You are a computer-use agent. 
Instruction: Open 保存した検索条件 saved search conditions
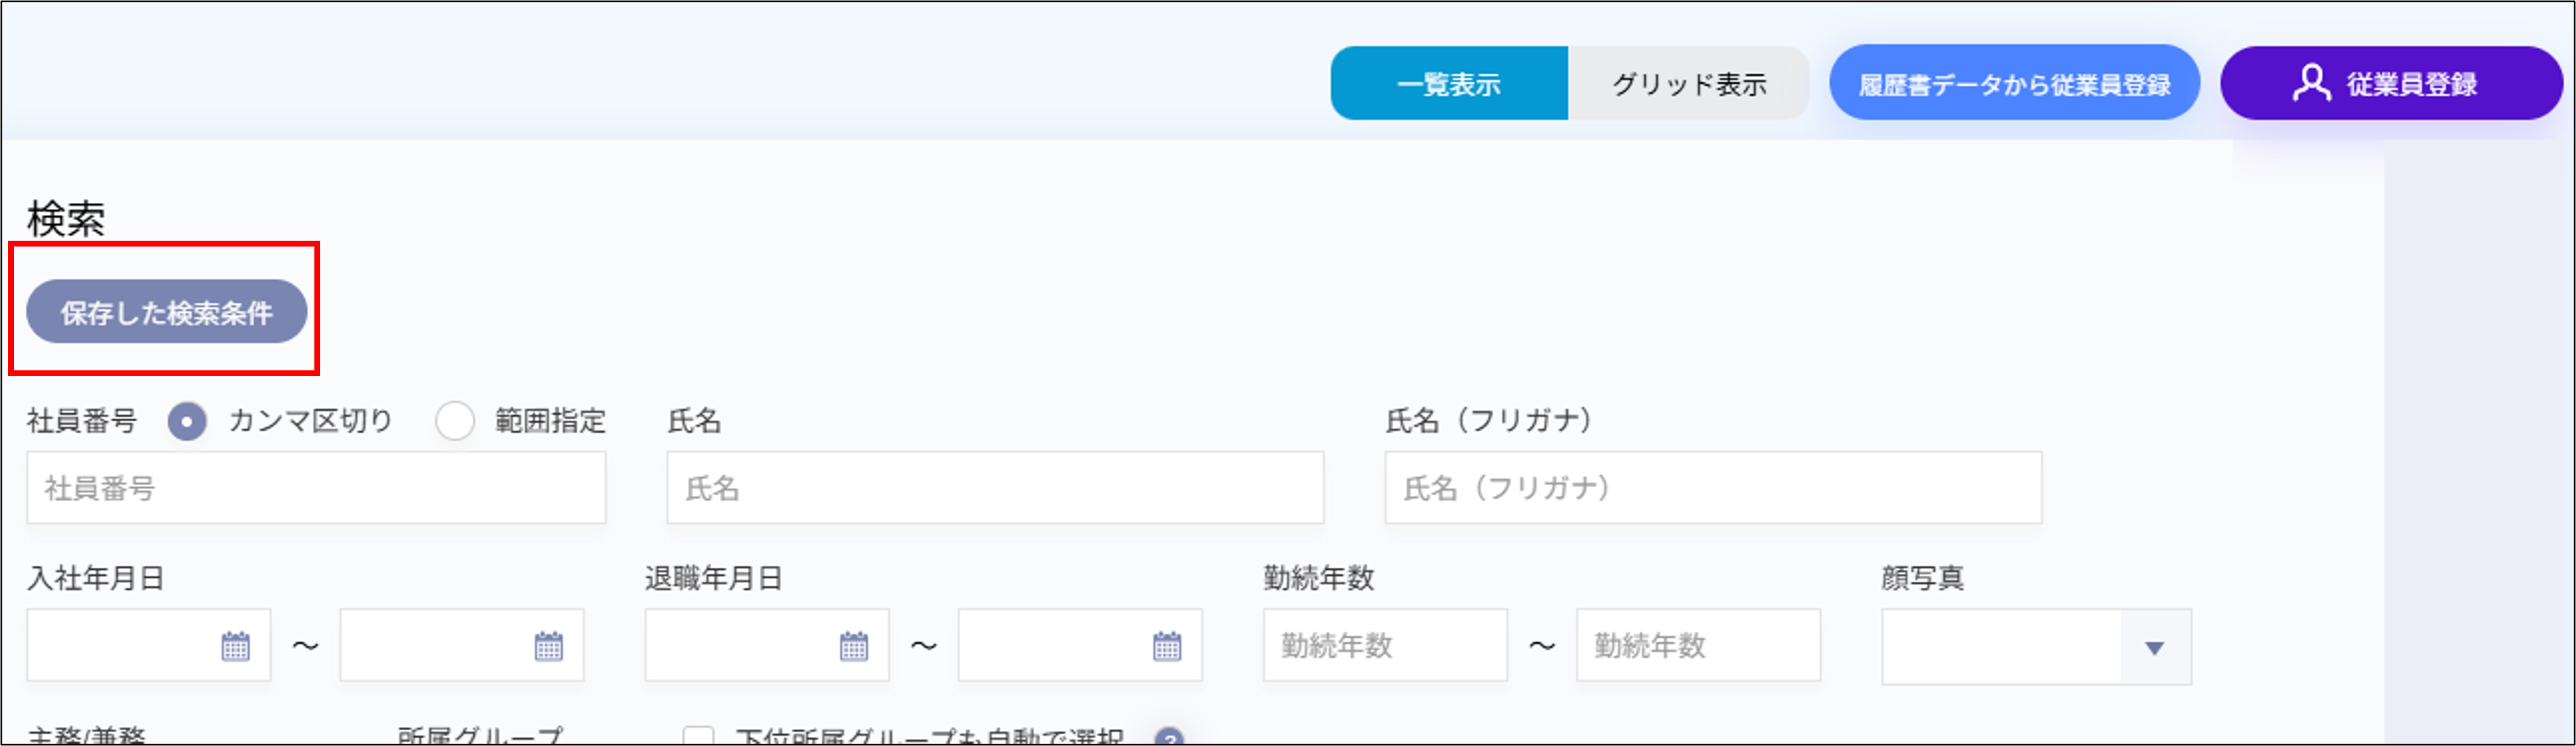coord(166,313)
